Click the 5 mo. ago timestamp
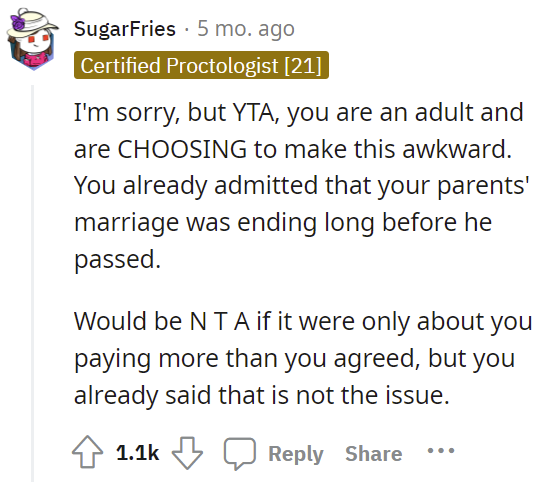 click(246, 28)
